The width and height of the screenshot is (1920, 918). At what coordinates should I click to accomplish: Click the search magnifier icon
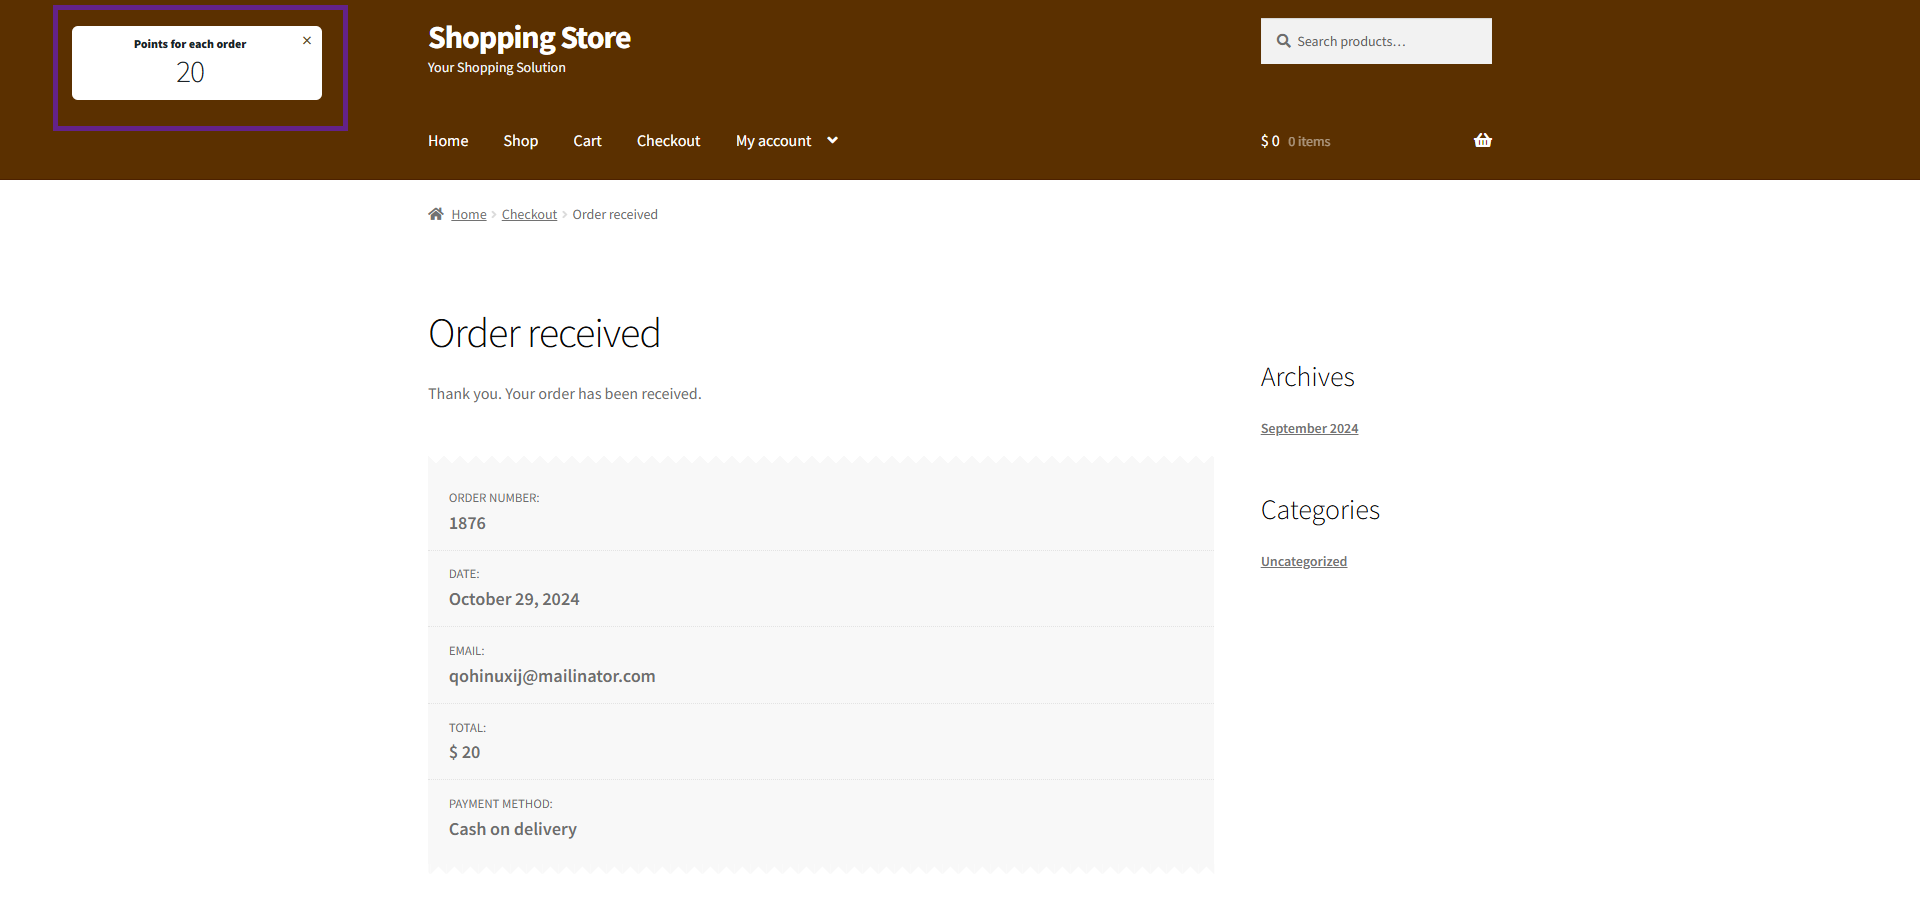click(x=1283, y=41)
